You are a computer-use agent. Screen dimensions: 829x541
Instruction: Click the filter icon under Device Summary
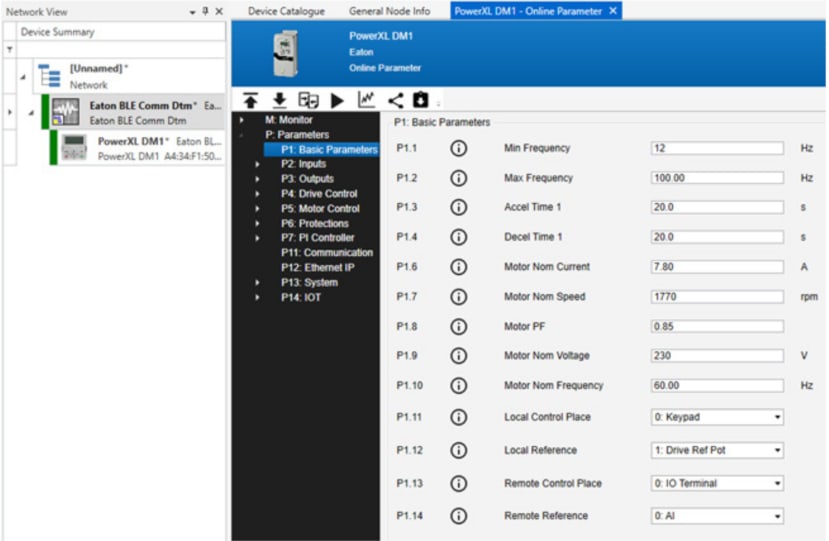(10, 50)
